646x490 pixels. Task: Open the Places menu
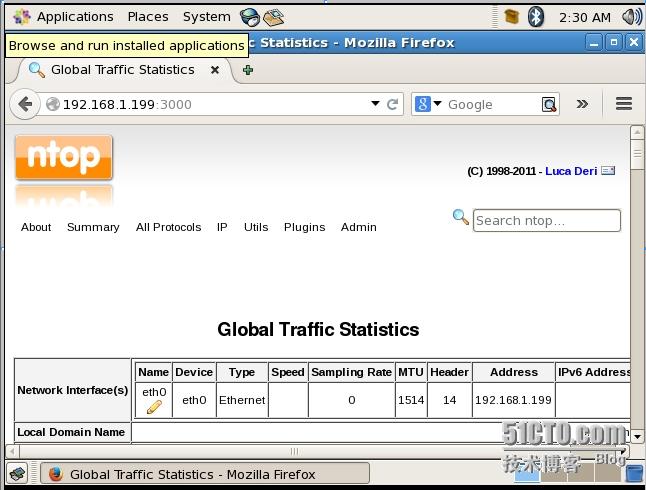[148, 17]
